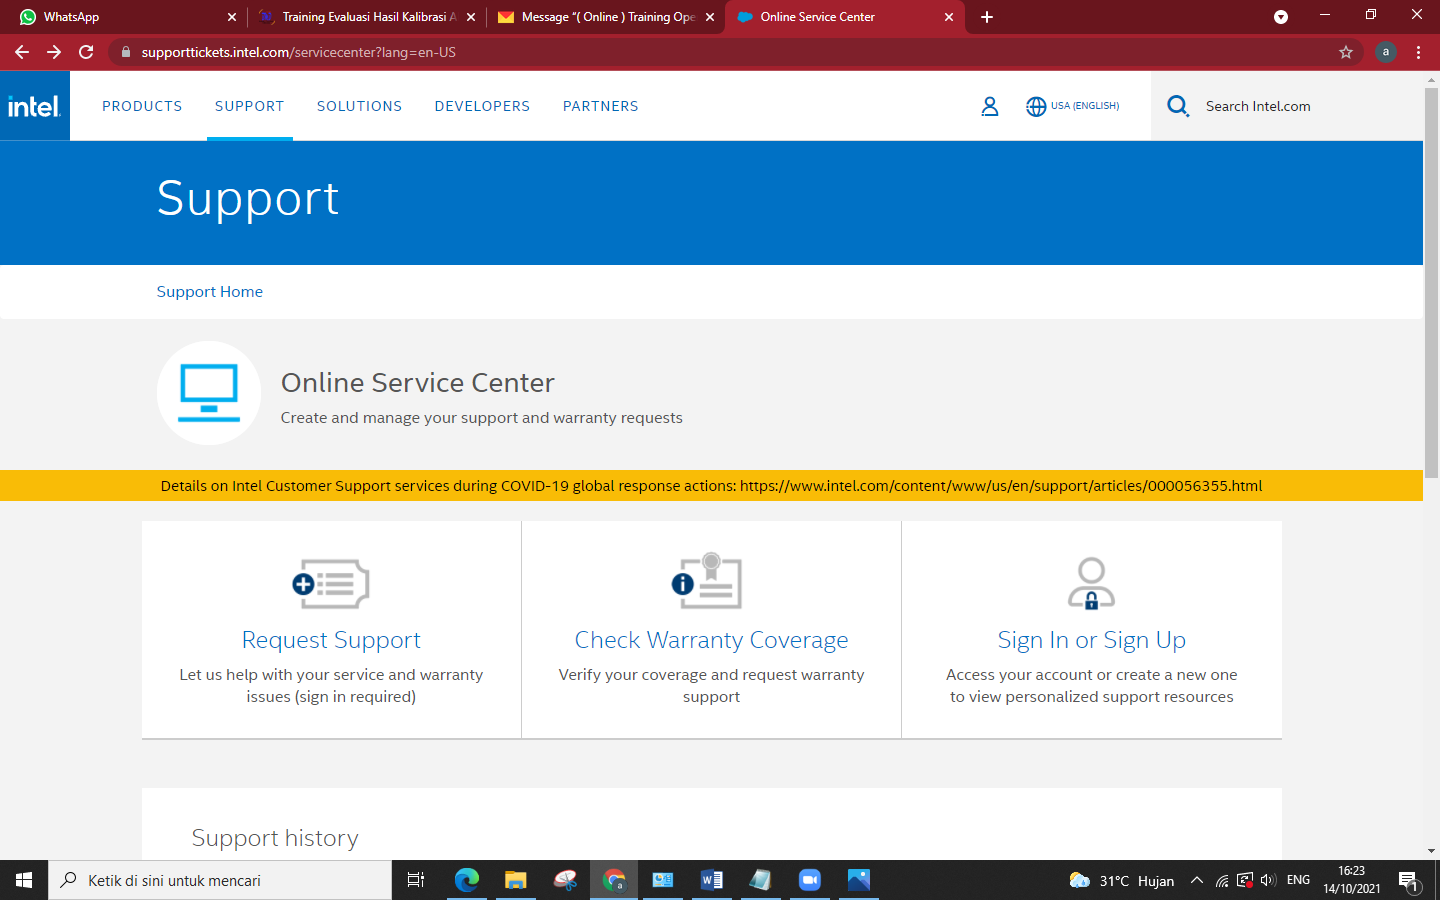This screenshot has width=1440, height=900.
Task: Click the address bar URL
Action: [298, 52]
